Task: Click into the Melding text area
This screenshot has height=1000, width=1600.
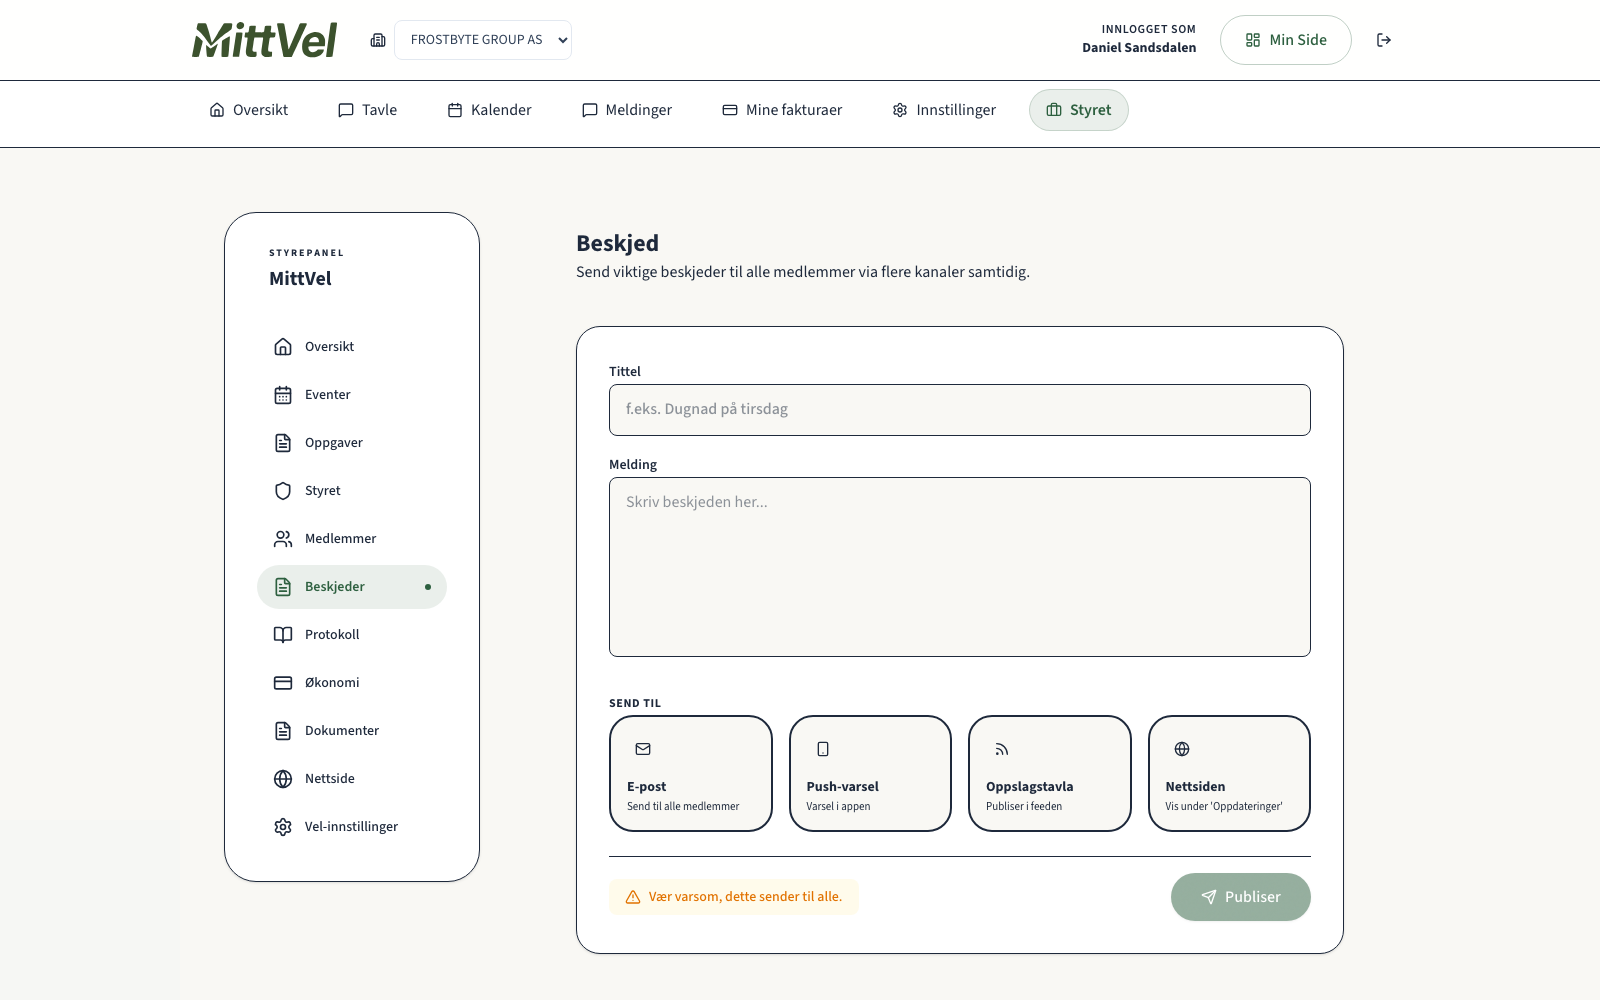Action: pyautogui.click(x=959, y=566)
